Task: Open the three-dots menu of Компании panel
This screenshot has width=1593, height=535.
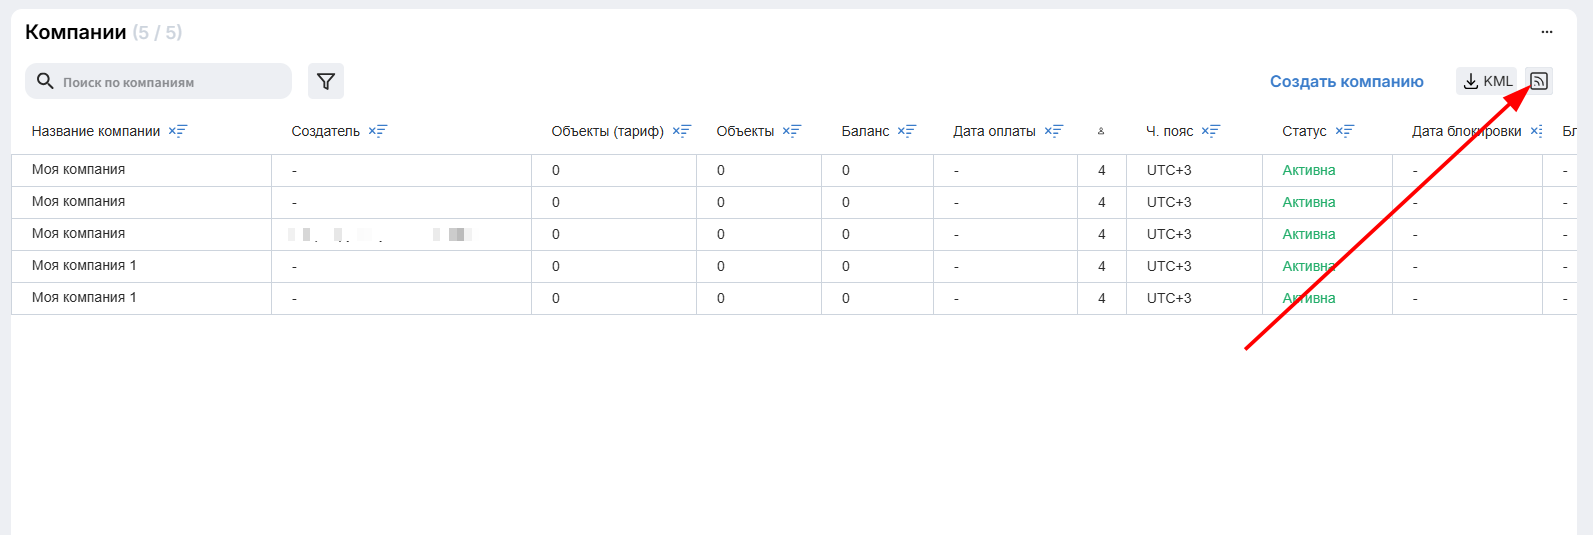Action: 1547,32
